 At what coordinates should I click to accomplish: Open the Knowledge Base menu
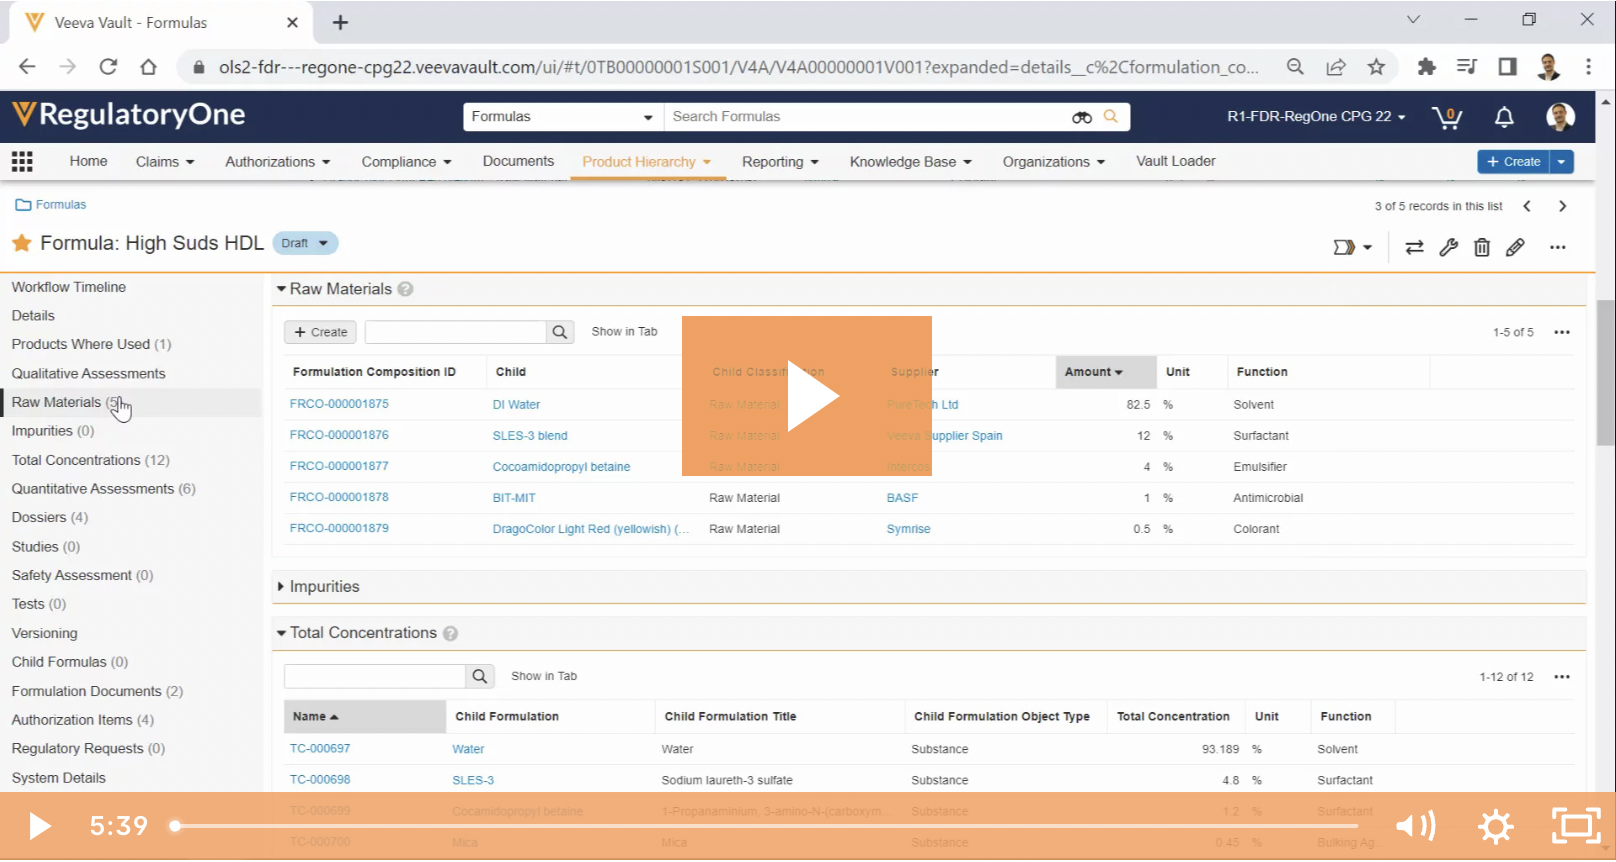point(910,162)
